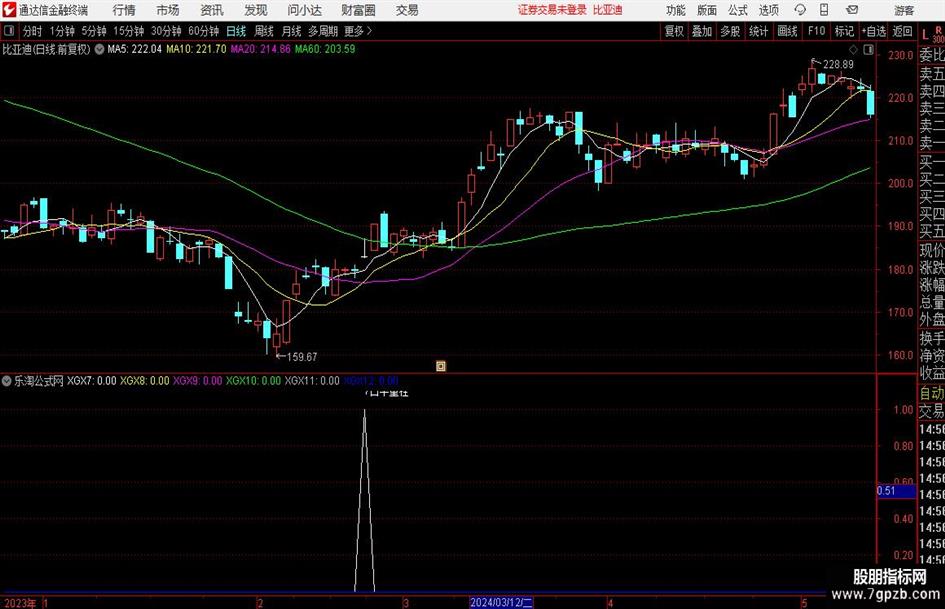The image size is (945, 609).
Task: Open the 资讯 menu
Action: tap(212, 10)
